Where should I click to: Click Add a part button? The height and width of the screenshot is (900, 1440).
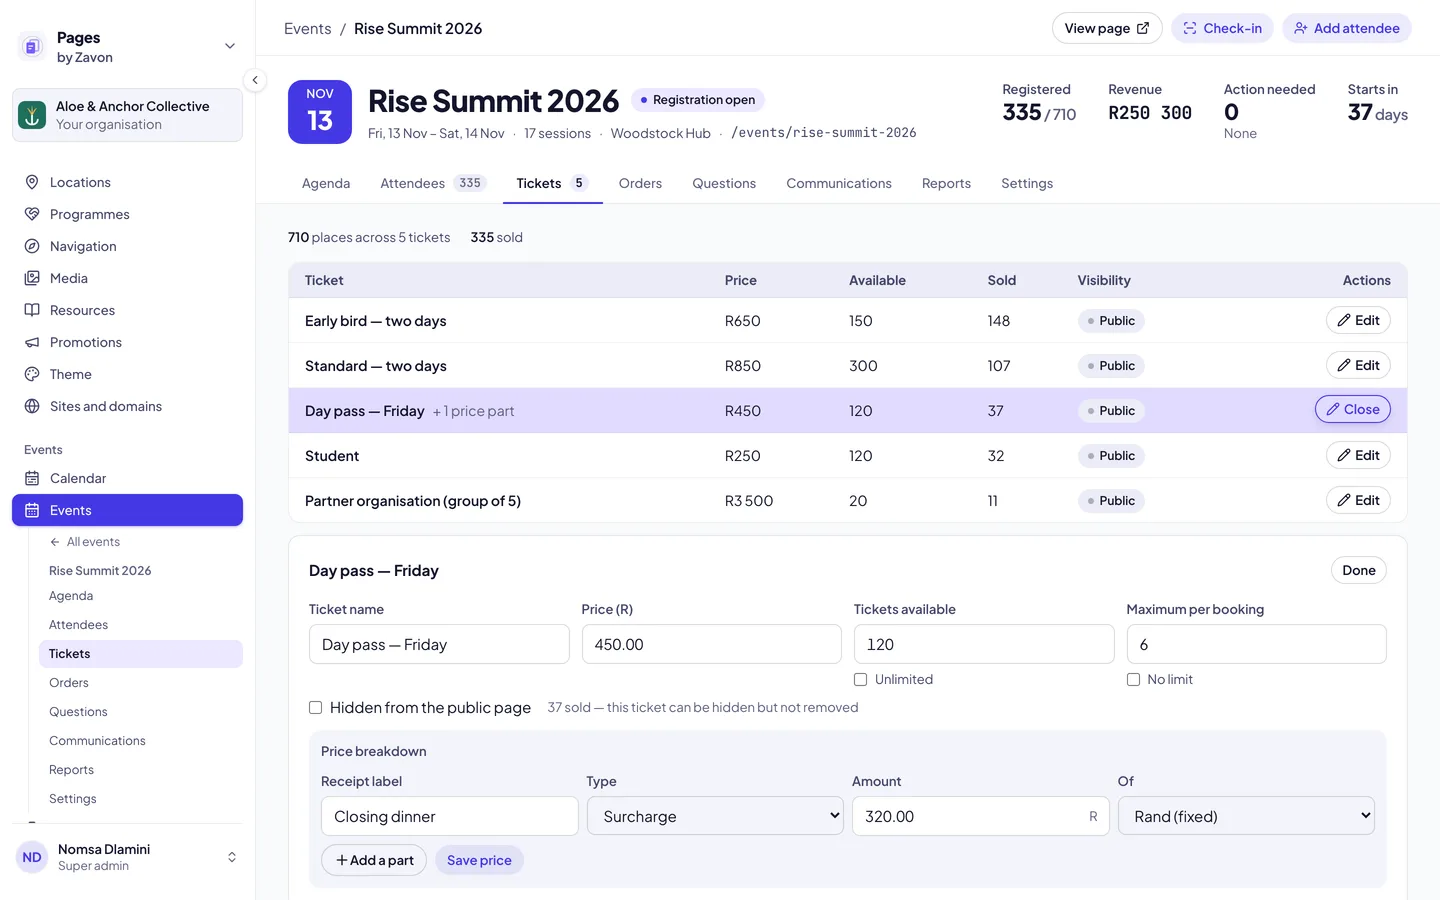(x=374, y=860)
